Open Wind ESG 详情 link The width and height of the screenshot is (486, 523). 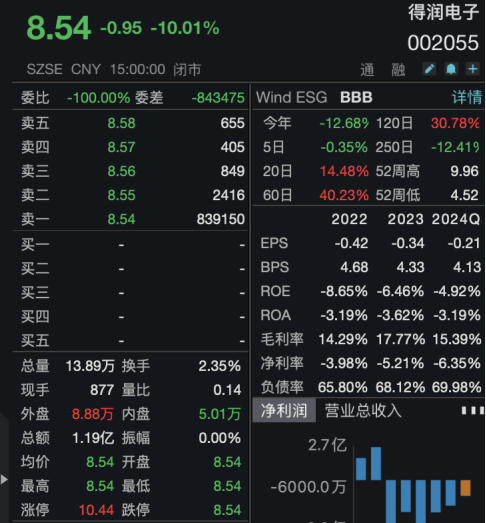(467, 97)
